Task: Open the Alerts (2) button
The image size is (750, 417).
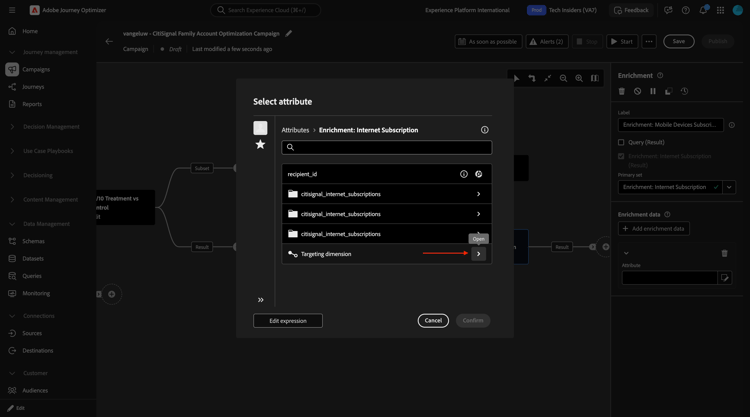Action: coord(547,42)
